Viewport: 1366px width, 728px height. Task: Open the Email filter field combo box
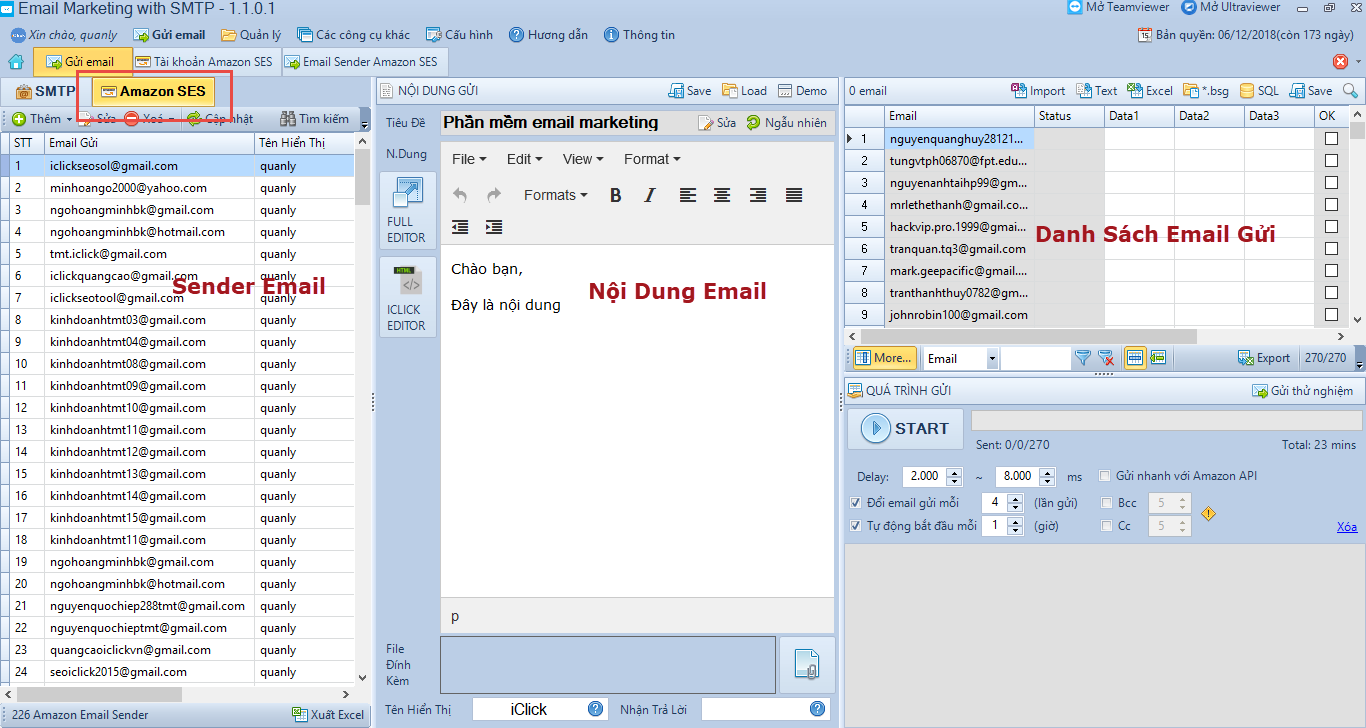pyautogui.click(x=961, y=358)
